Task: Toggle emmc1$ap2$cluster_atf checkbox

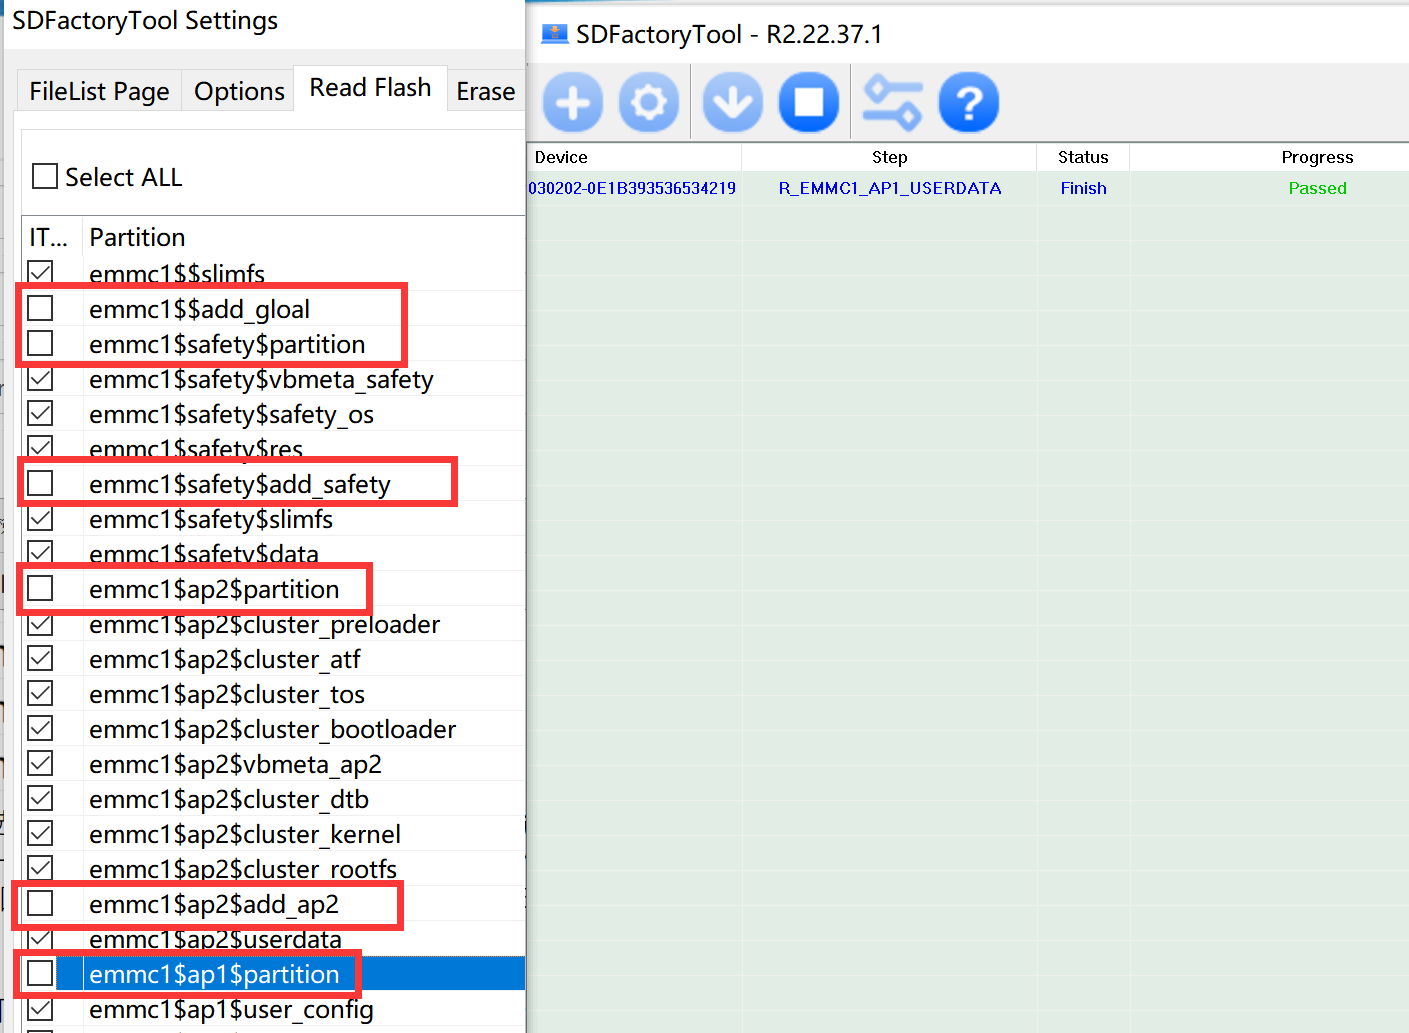Action: click(40, 658)
